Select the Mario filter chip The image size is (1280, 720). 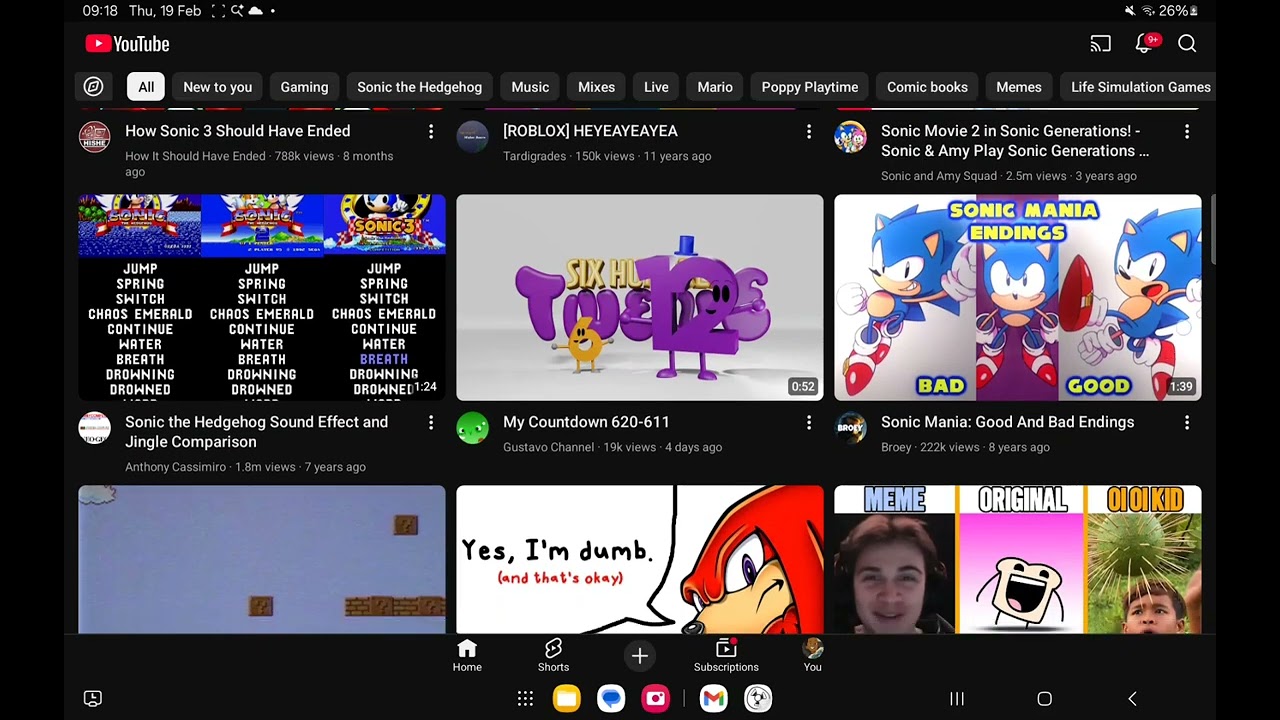(x=715, y=87)
